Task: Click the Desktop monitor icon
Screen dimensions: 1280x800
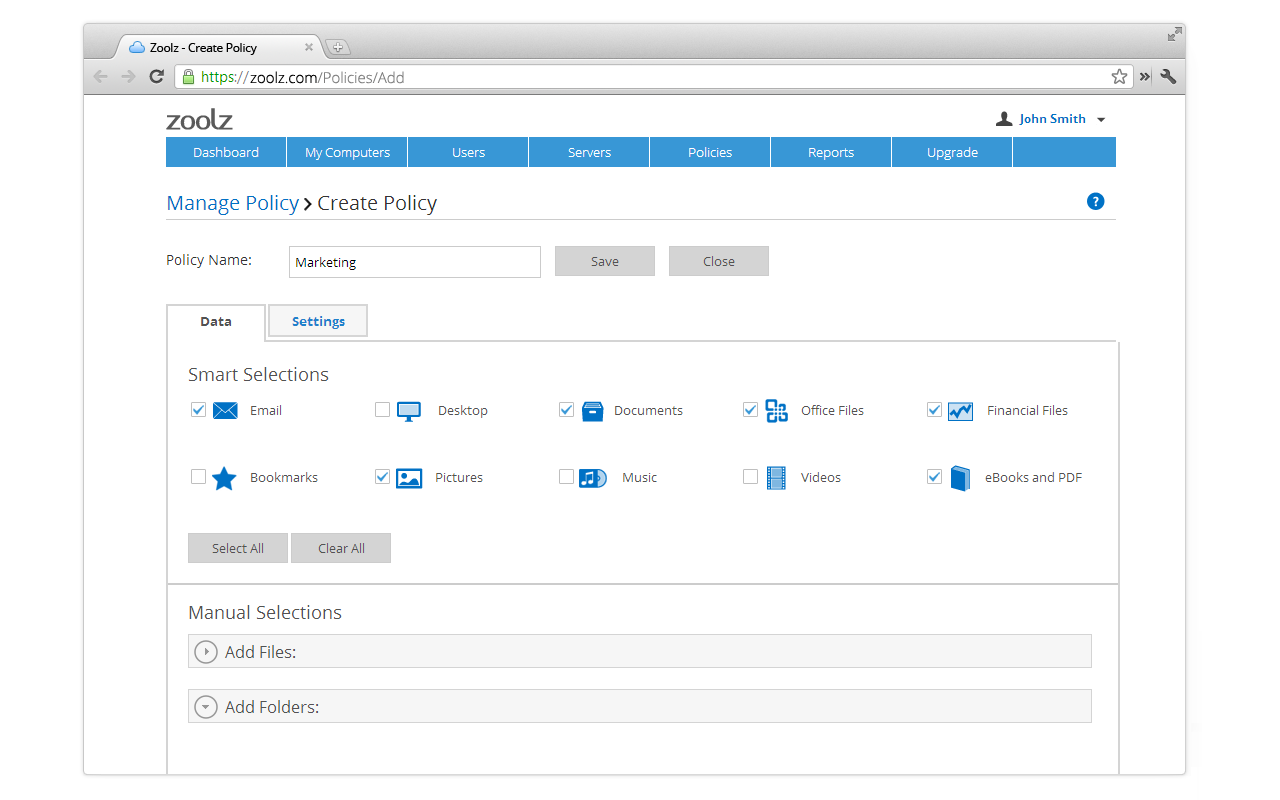Action: (409, 411)
